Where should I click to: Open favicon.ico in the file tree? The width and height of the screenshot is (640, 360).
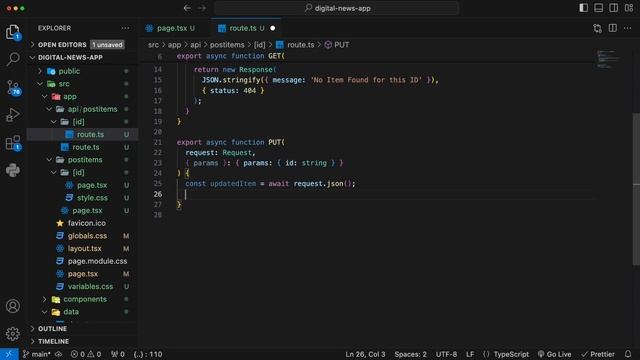click(x=82, y=223)
